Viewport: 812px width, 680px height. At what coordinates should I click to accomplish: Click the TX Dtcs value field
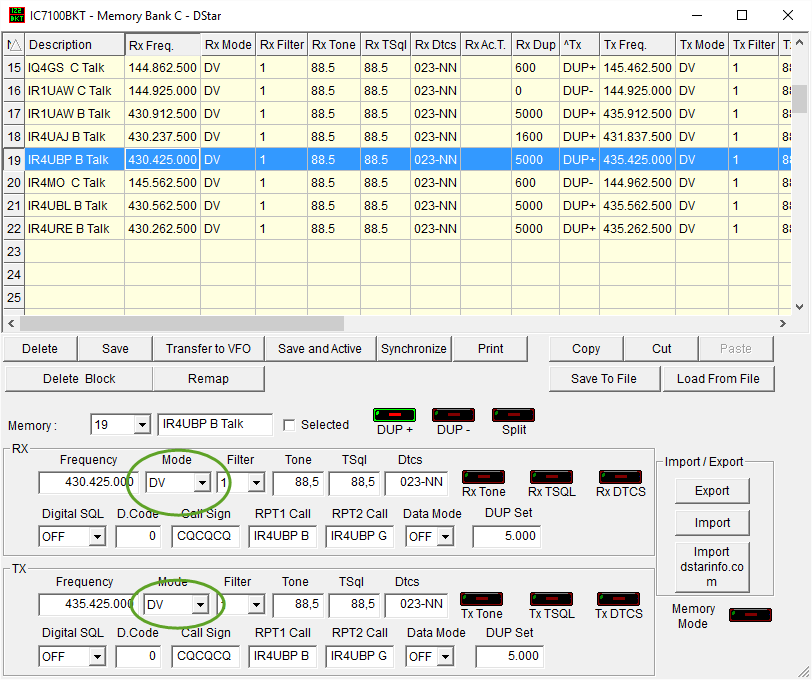416,604
